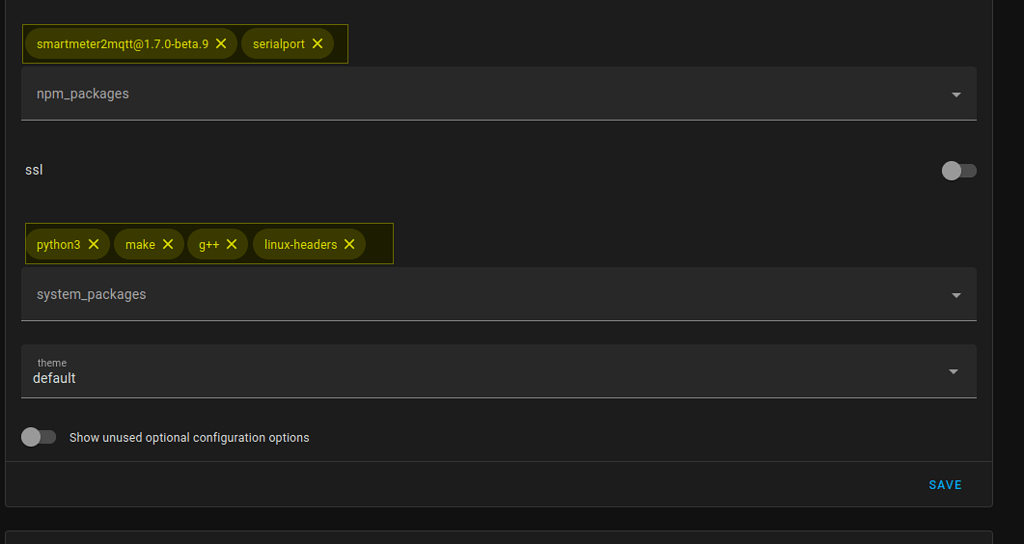
Task: Click the smartmeter2mqtt@1.7.0-beta.9 chip text
Action: click(123, 44)
